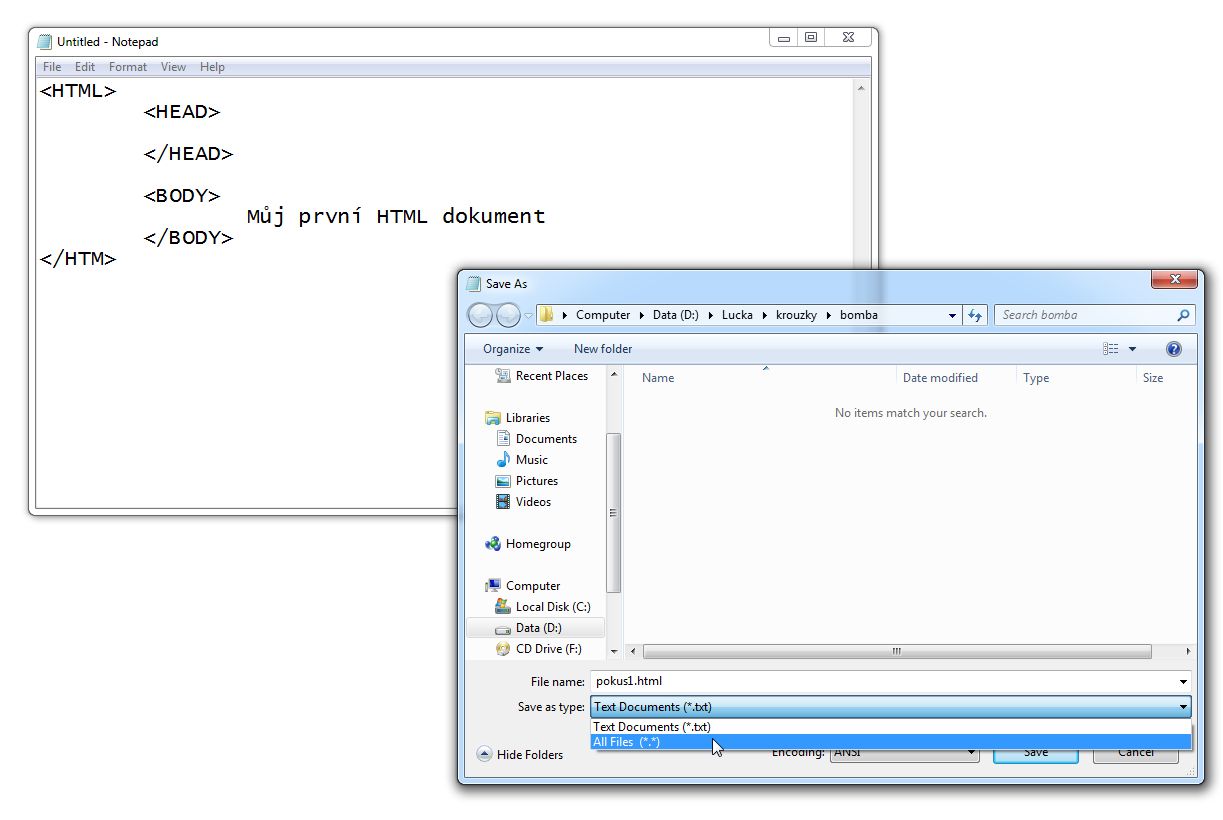Screen dimensions: 1223x820
Task: Open the Organize dropdown menu
Action: pos(512,349)
